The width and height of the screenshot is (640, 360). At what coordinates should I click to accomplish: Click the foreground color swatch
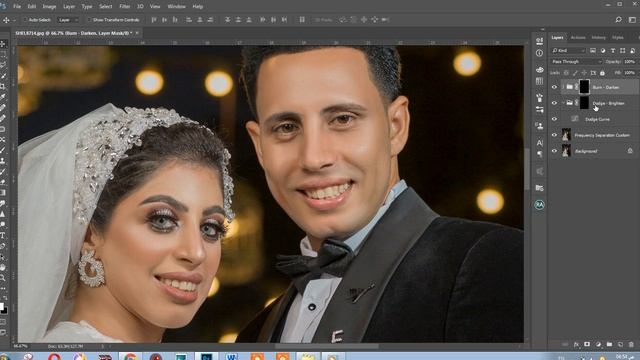1,306
